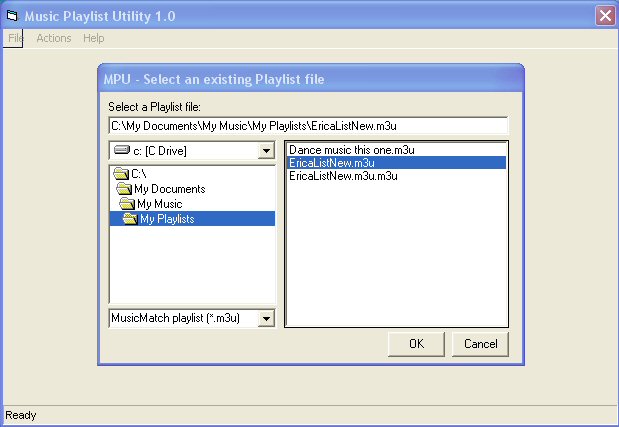
Task: Click the My Playlists folder icon
Action: coord(130,219)
